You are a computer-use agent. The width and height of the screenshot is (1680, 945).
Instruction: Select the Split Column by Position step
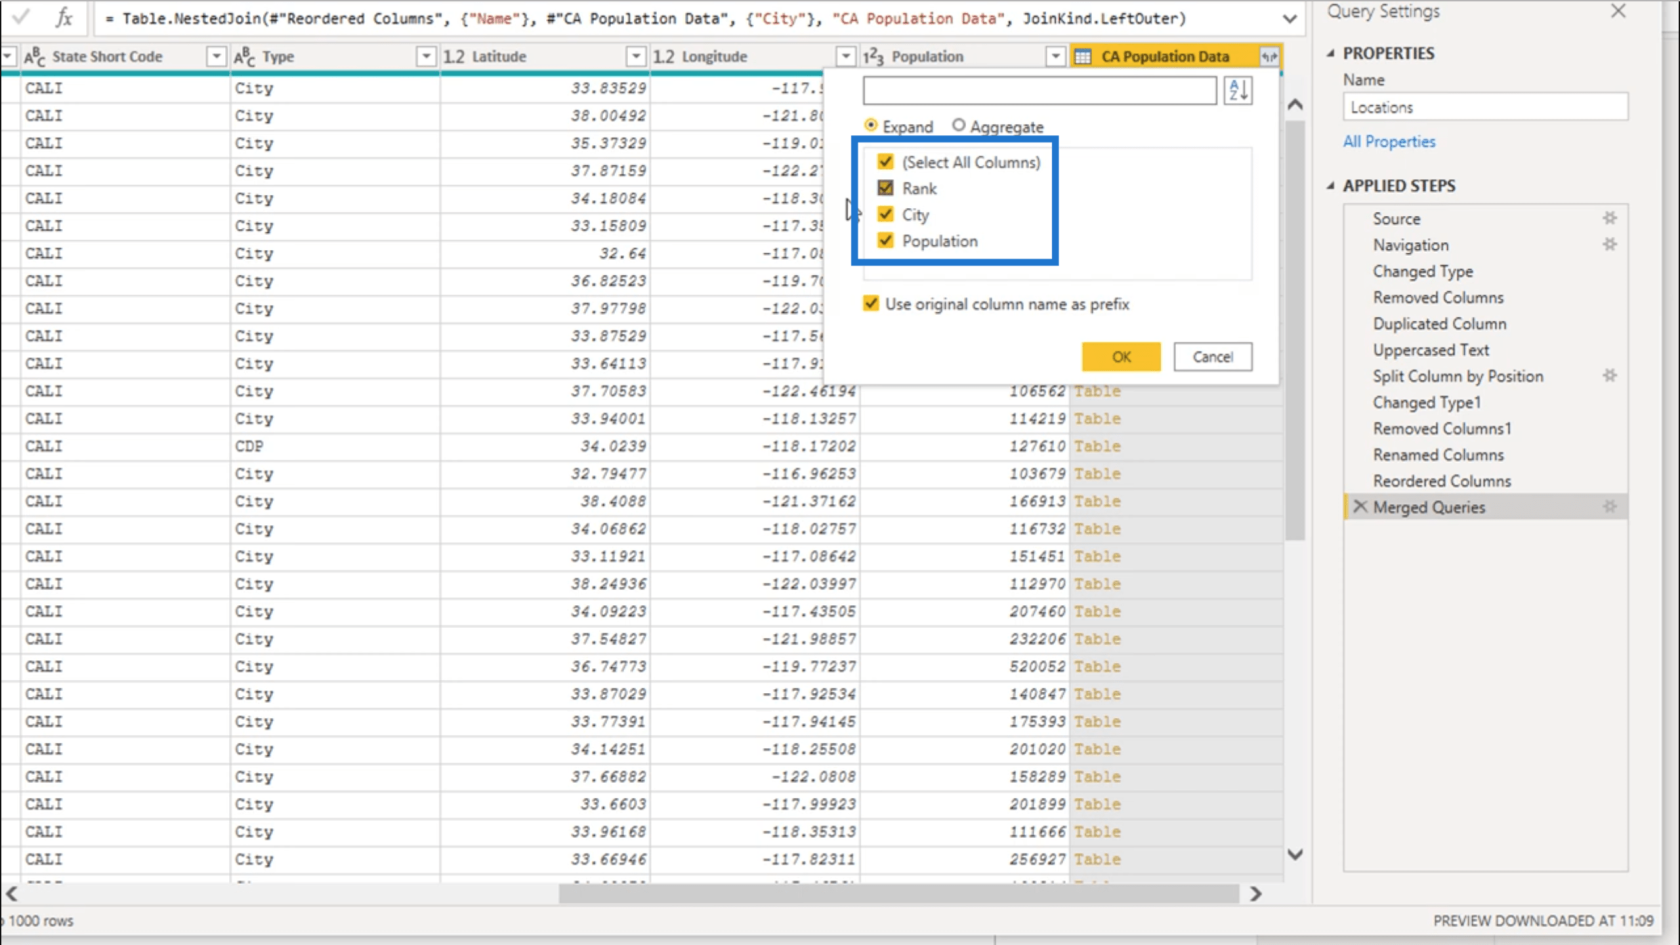[1458, 376]
